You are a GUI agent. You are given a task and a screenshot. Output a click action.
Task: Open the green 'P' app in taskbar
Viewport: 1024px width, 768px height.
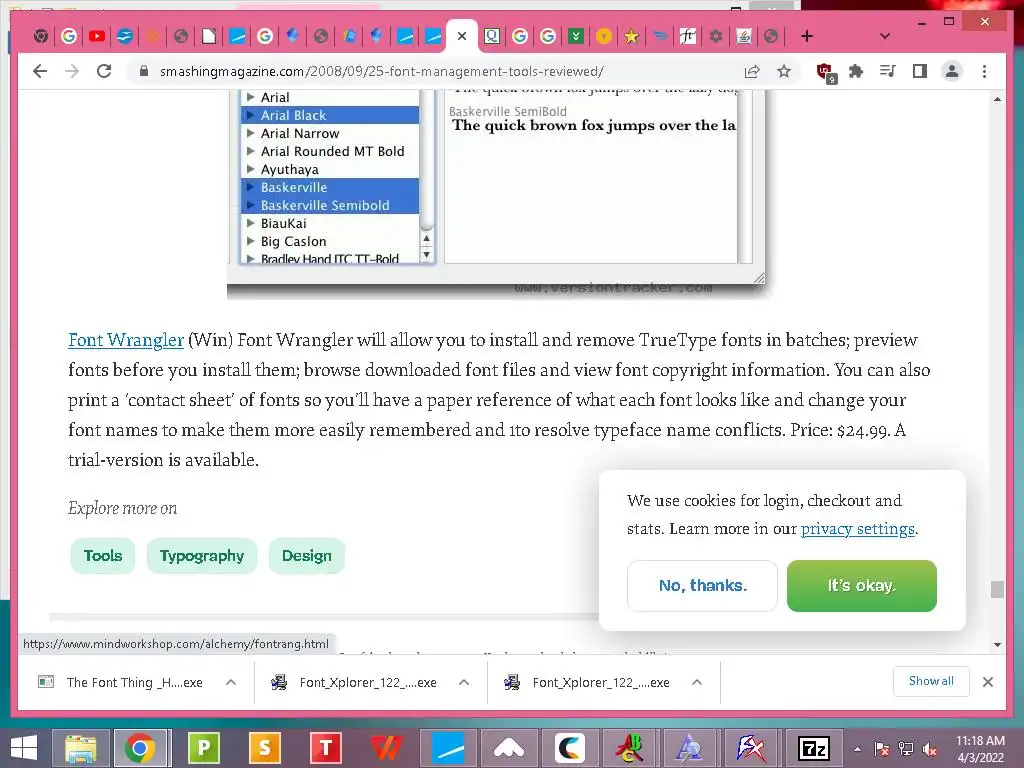pyautogui.click(x=203, y=748)
